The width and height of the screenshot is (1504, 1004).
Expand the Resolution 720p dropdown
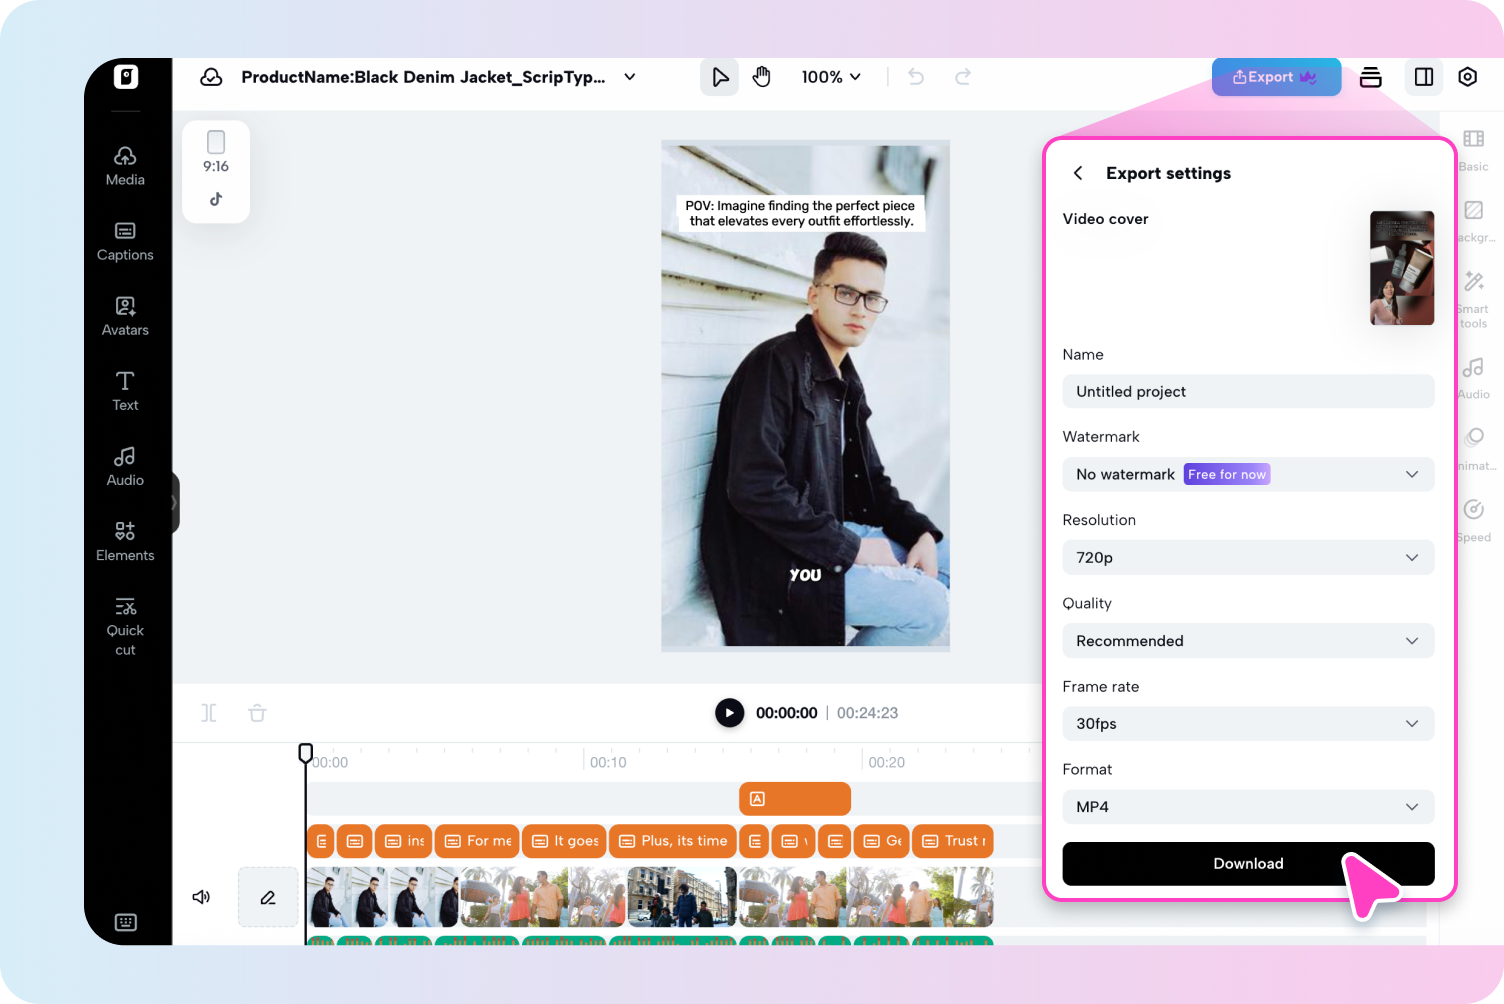pos(1248,558)
